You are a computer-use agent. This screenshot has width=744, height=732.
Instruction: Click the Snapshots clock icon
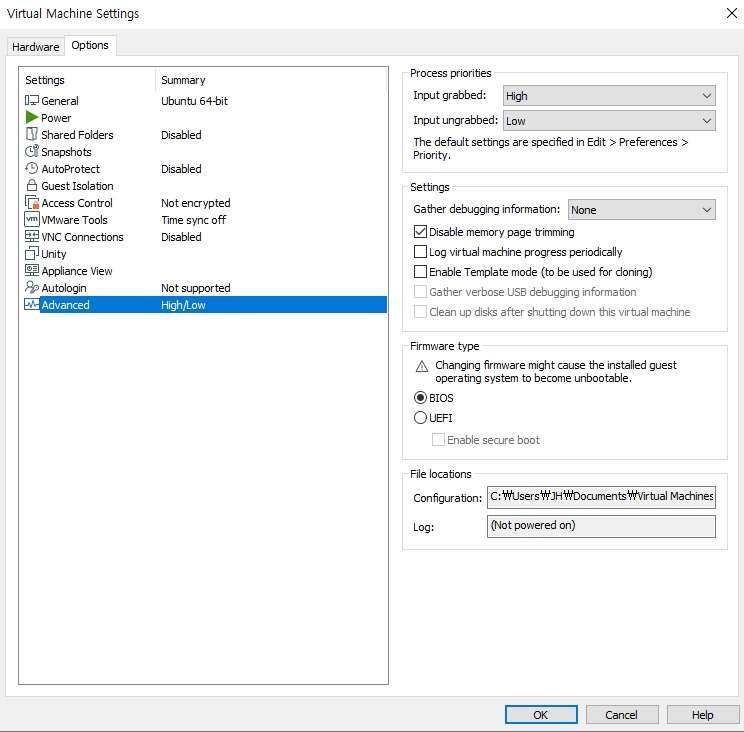(x=31, y=151)
